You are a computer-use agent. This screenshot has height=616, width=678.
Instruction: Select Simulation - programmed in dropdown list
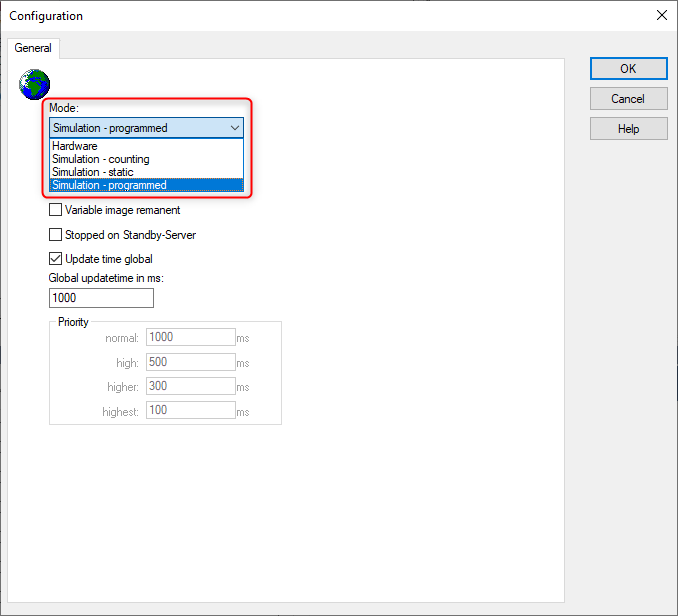[146, 185]
